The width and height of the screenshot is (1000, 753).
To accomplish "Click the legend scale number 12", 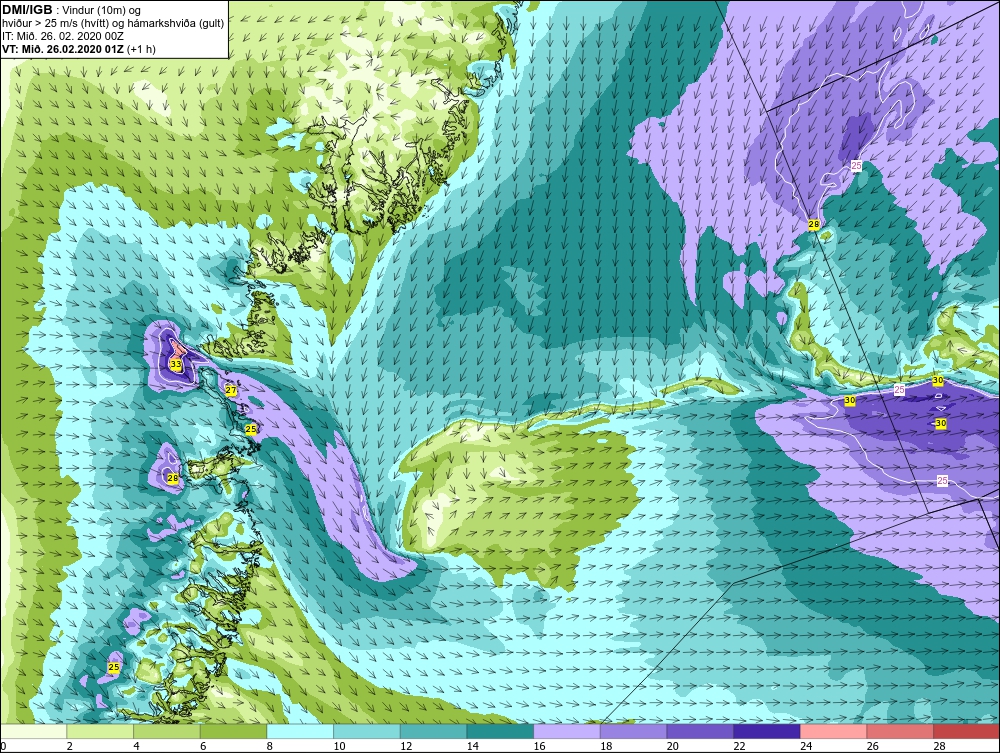I will [406, 746].
